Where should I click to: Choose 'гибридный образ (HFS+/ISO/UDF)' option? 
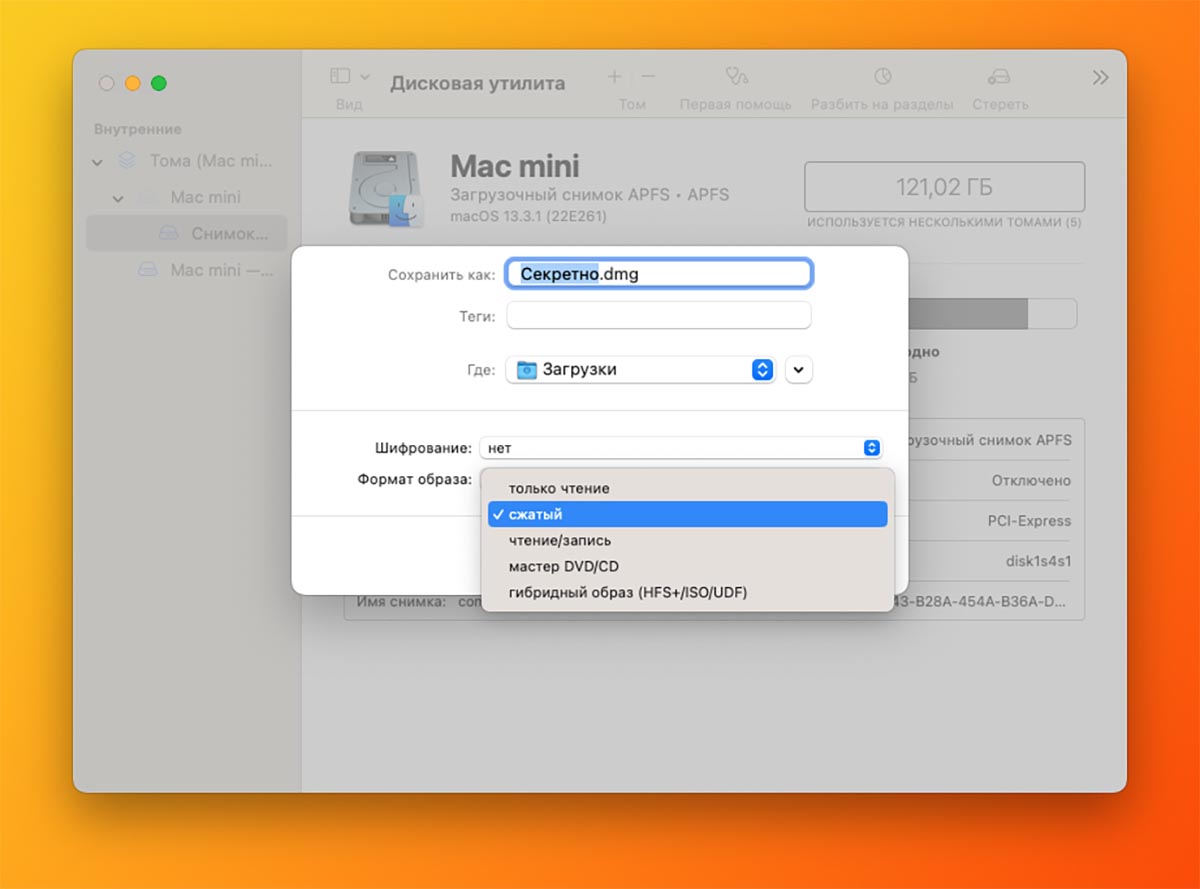pos(687,592)
